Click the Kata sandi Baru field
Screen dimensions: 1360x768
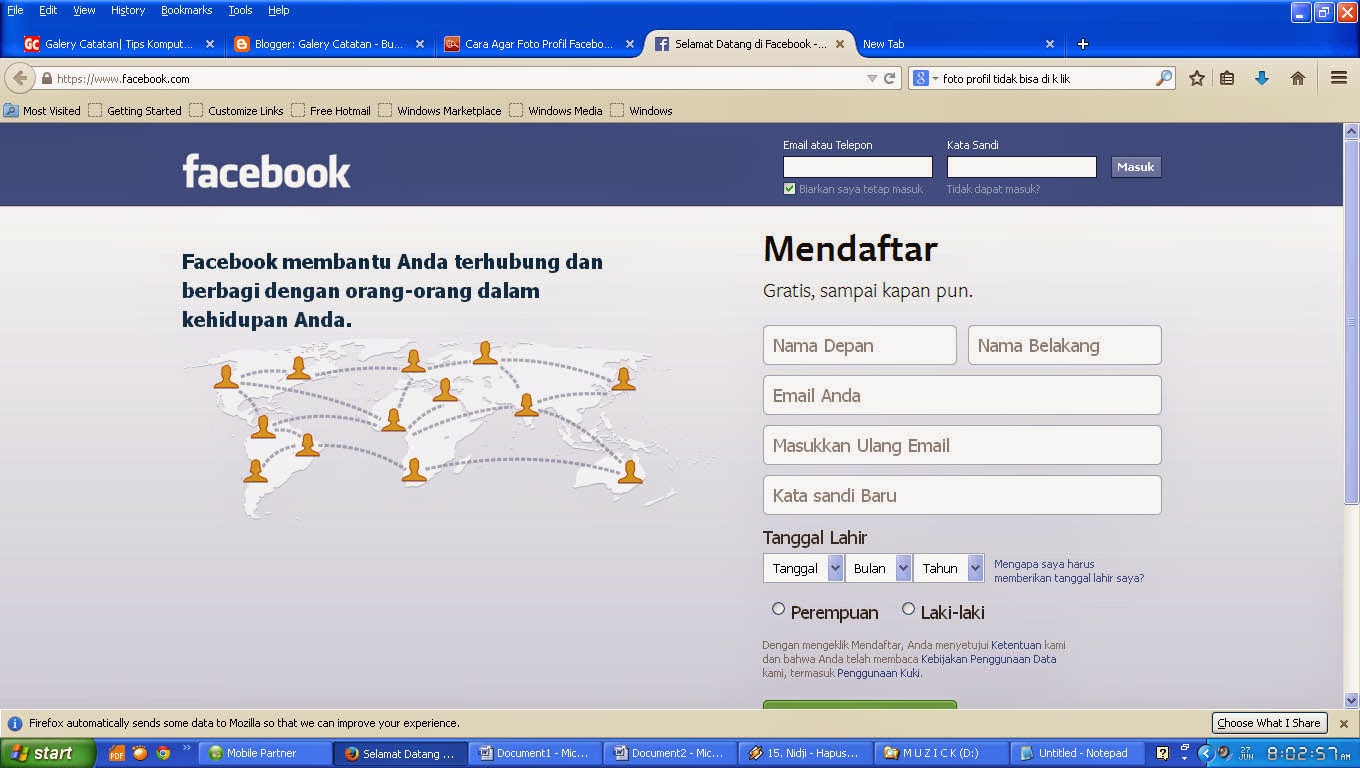click(962, 495)
